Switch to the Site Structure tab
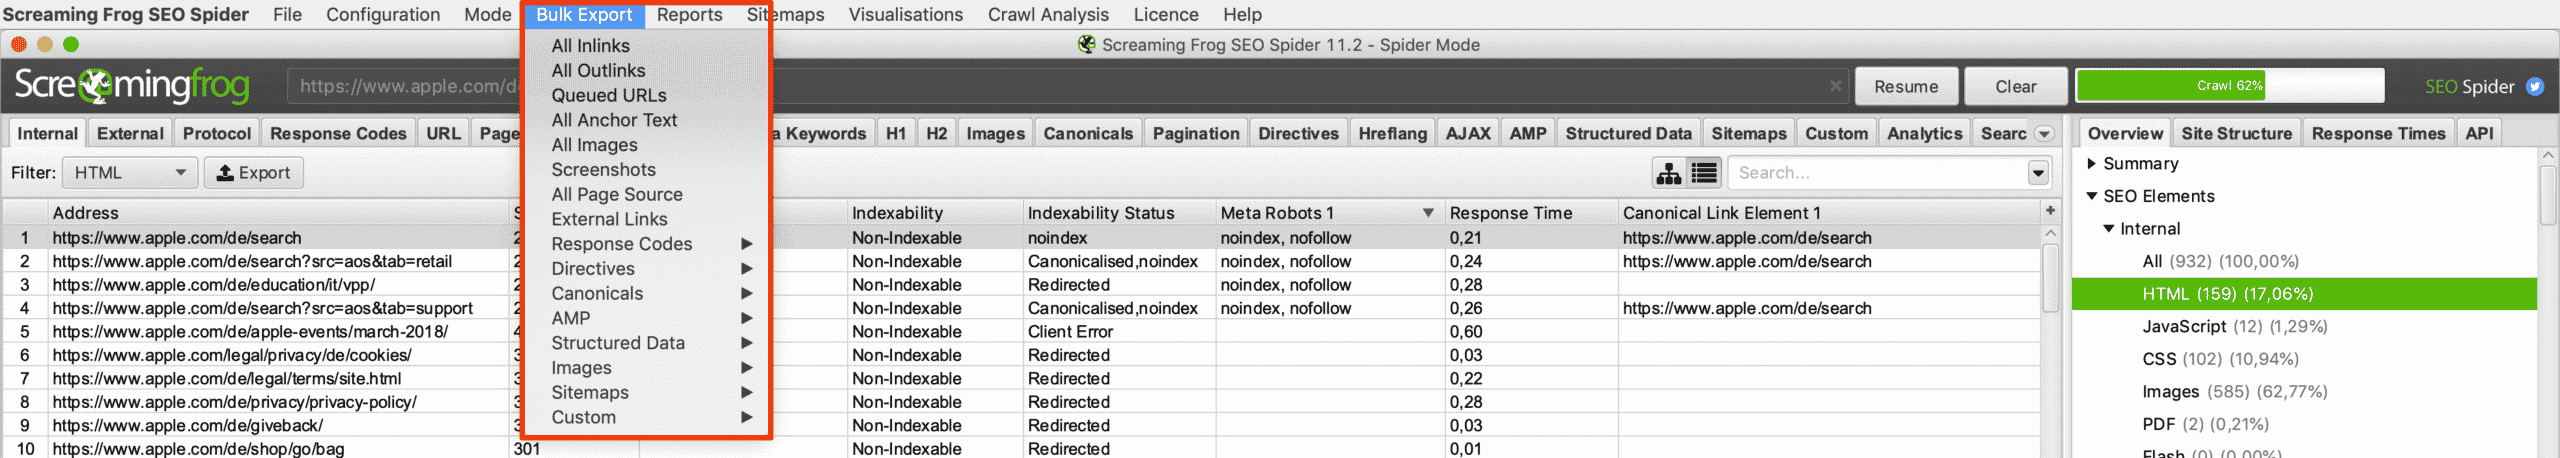The width and height of the screenshot is (2560, 458). [2236, 134]
